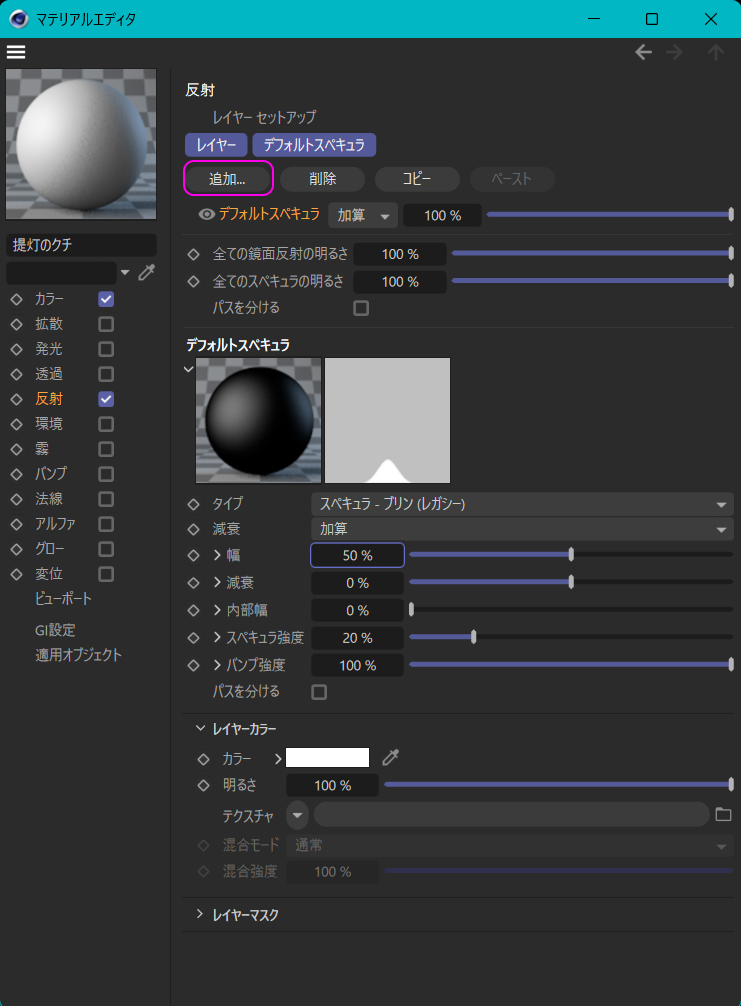
Task: Click the eyedropper under material name
Action: [147, 273]
